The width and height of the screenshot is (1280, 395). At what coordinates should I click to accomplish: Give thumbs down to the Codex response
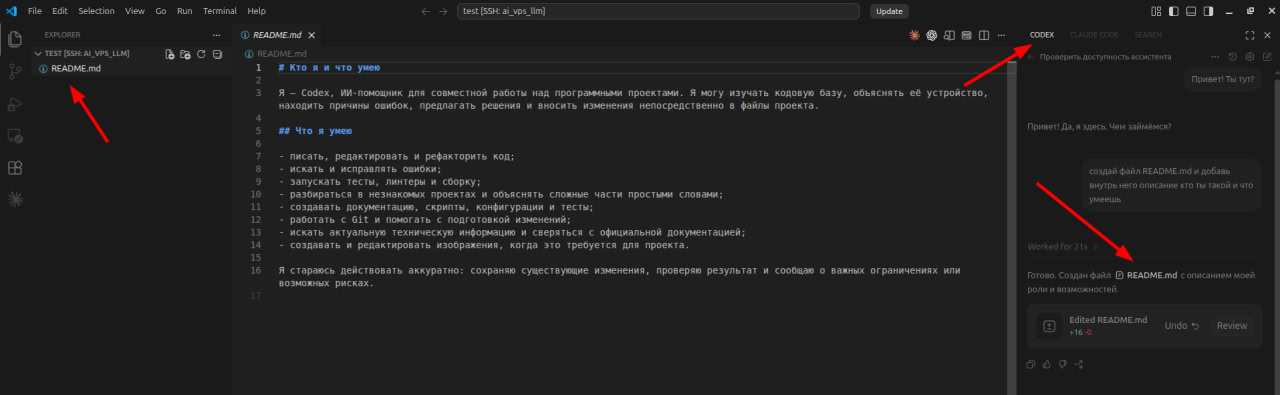tap(1062, 364)
